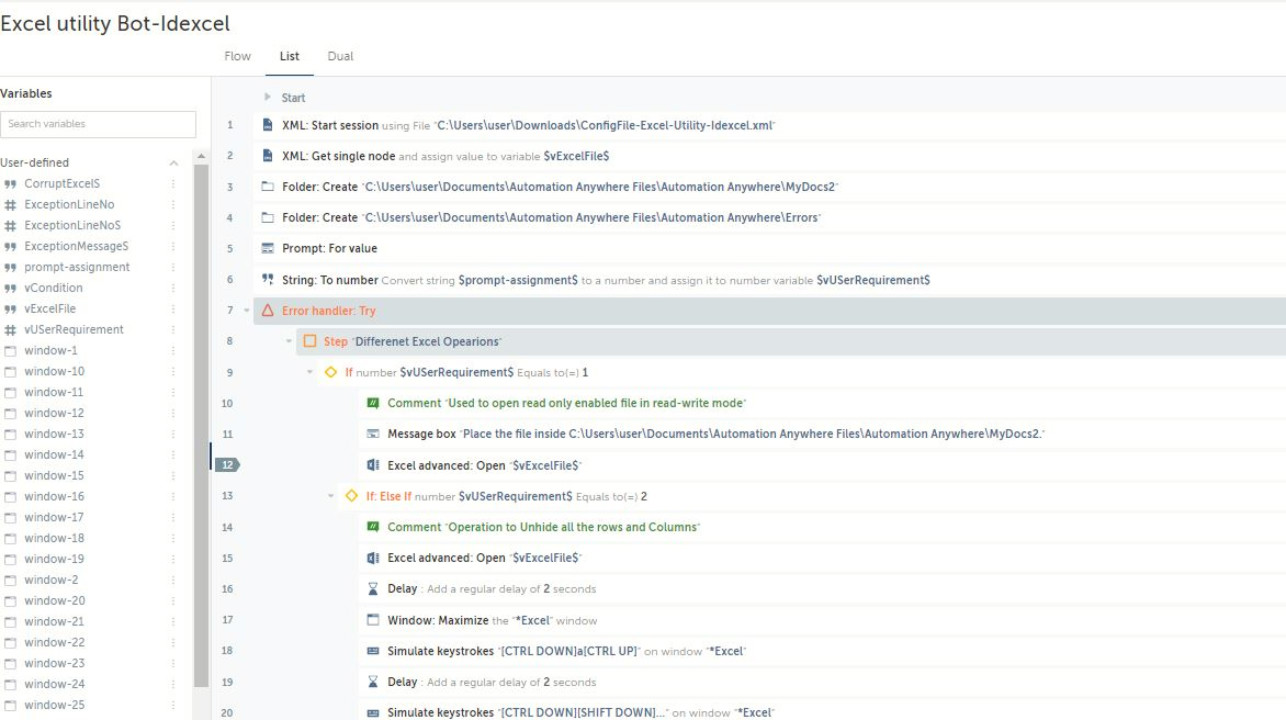
Task: Open options menu for CorruptExcelS variable
Action: pyautogui.click(x=173, y=184)
